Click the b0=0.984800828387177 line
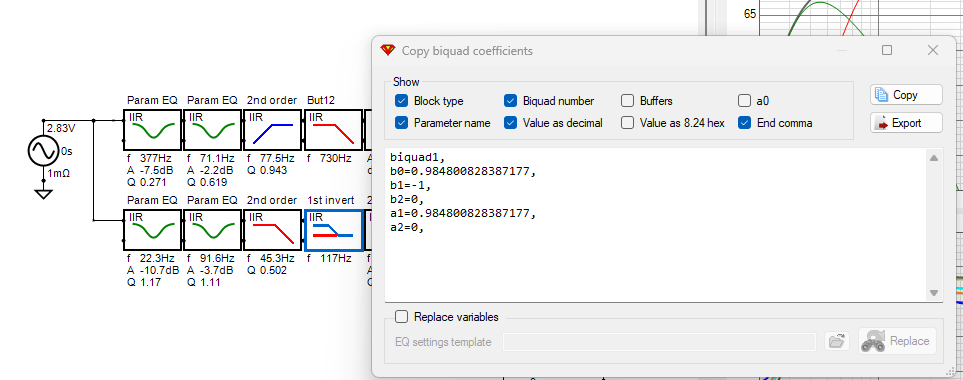This screenshot has width=963, height=380. (x=463, y=171)
